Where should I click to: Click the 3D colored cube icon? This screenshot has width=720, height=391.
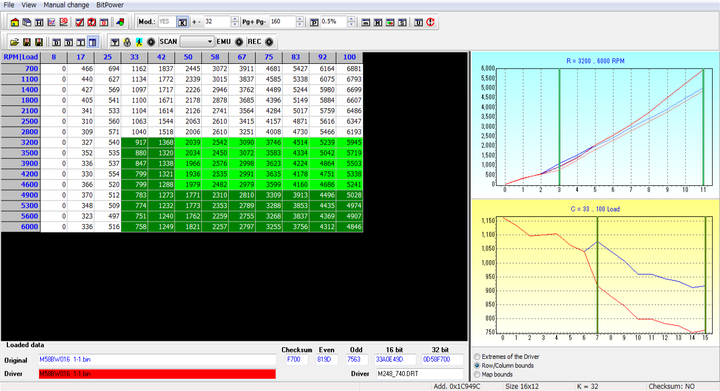click(120, 22)
